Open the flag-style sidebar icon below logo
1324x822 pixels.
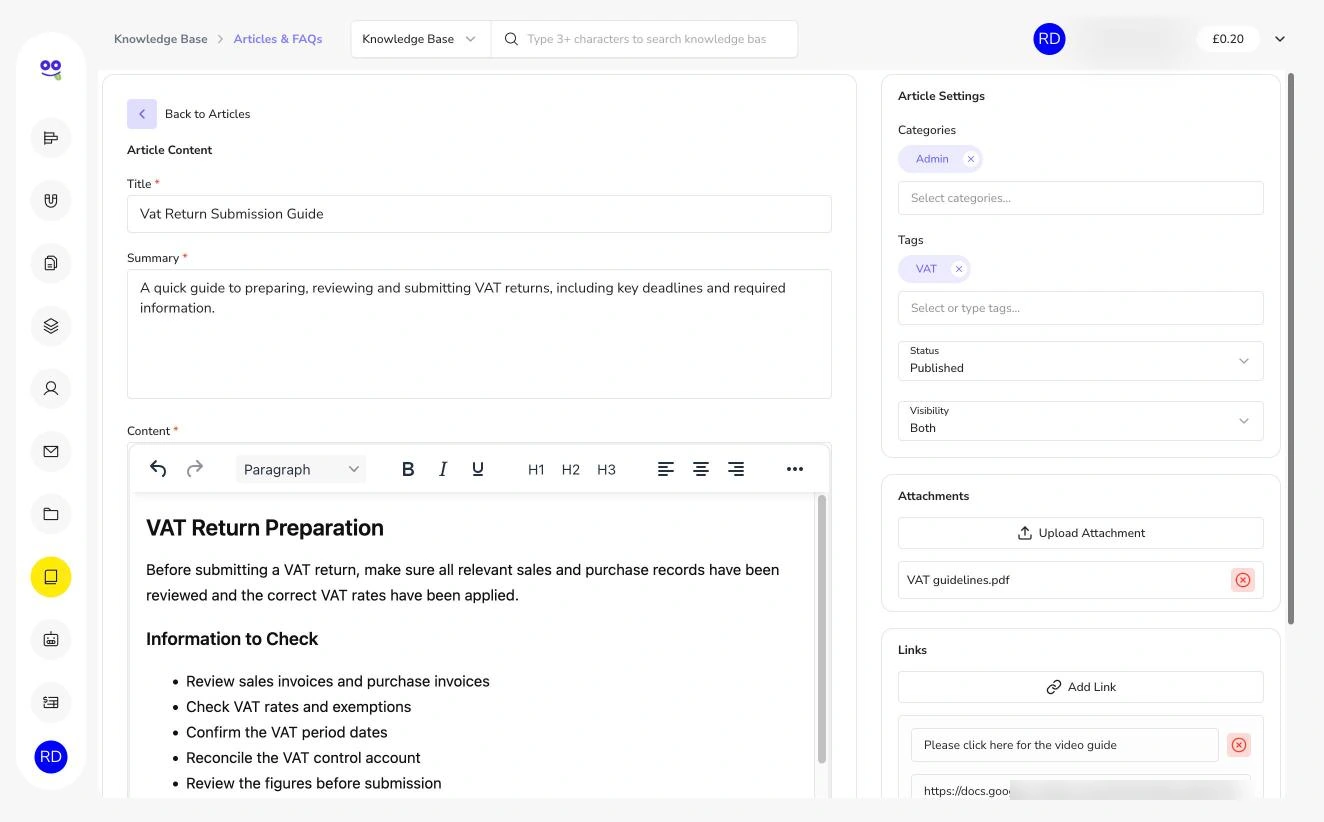(x=51, y=138)
